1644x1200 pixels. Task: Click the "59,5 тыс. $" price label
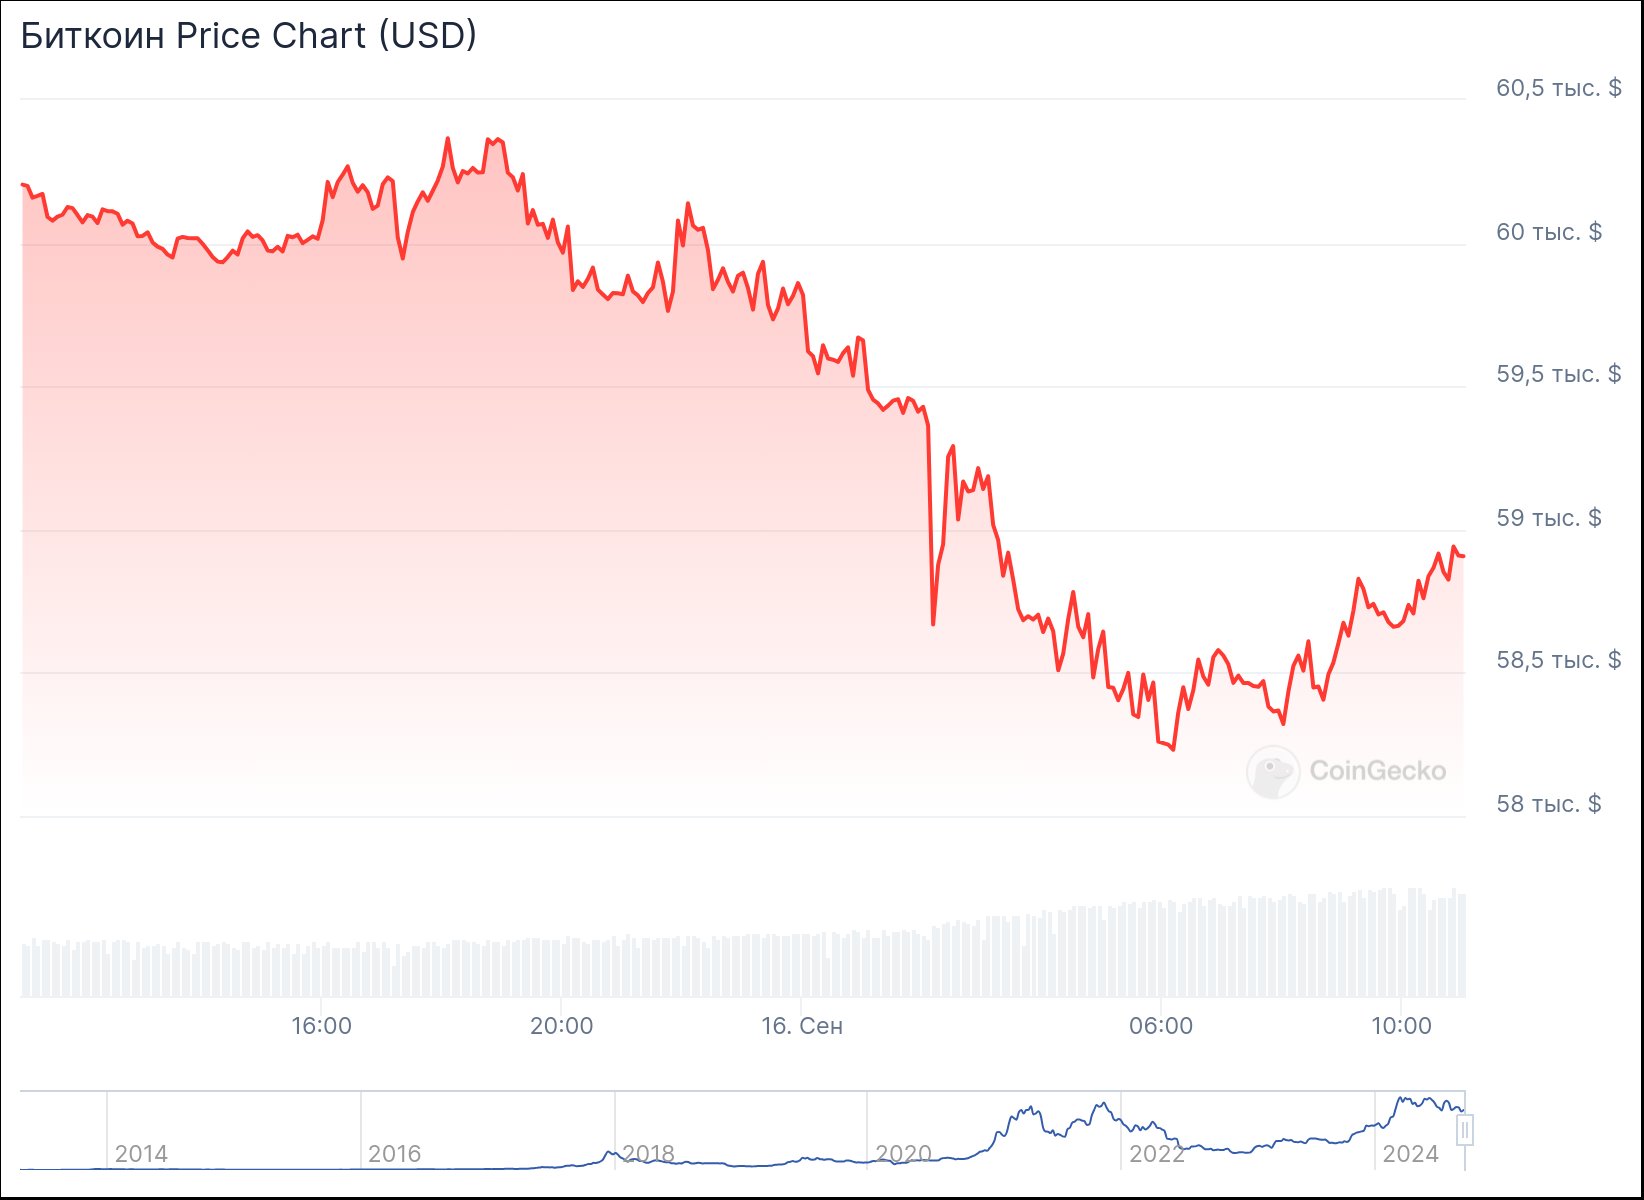click(1558, 374)
